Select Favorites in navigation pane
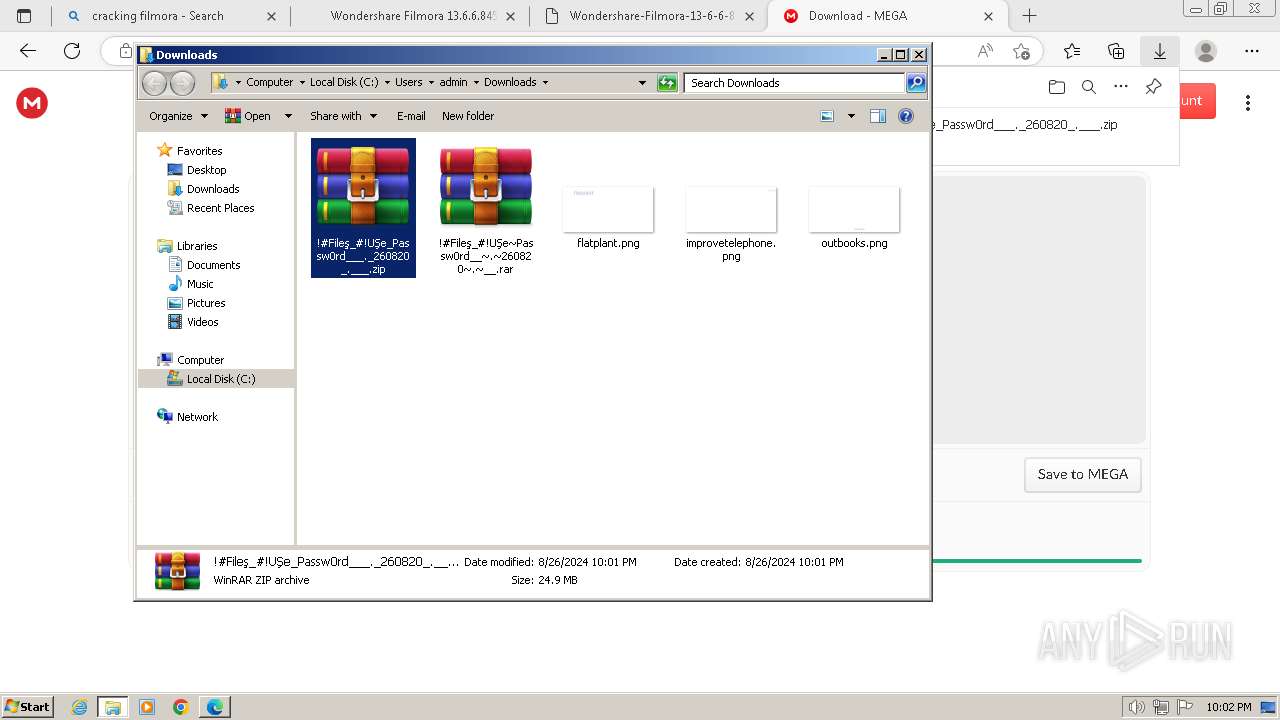1280x720 pixels. coord(199,151)
